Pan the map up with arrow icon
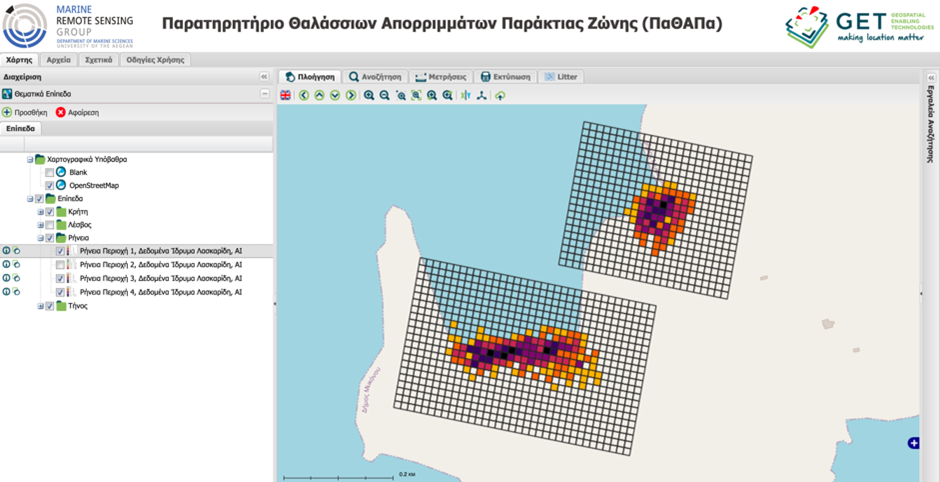This screenshot has height=482, width=940. [x=319, y=95]
